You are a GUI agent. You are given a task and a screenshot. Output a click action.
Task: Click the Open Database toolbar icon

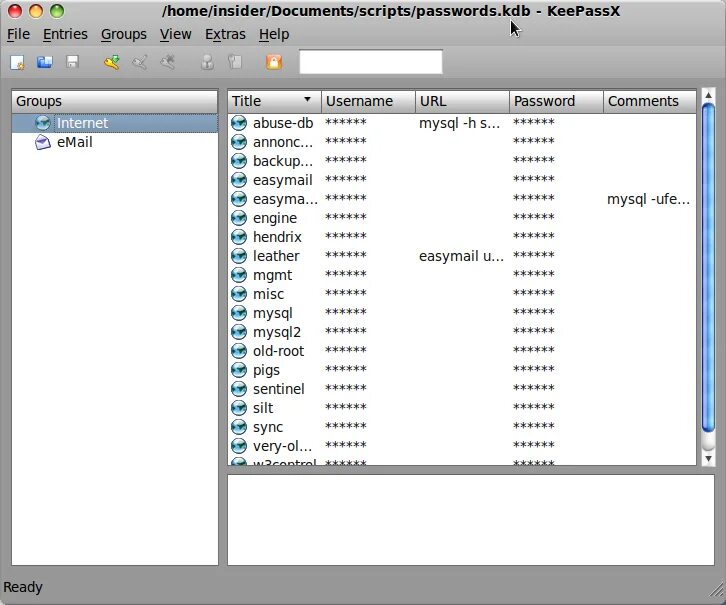click(45, 62)
